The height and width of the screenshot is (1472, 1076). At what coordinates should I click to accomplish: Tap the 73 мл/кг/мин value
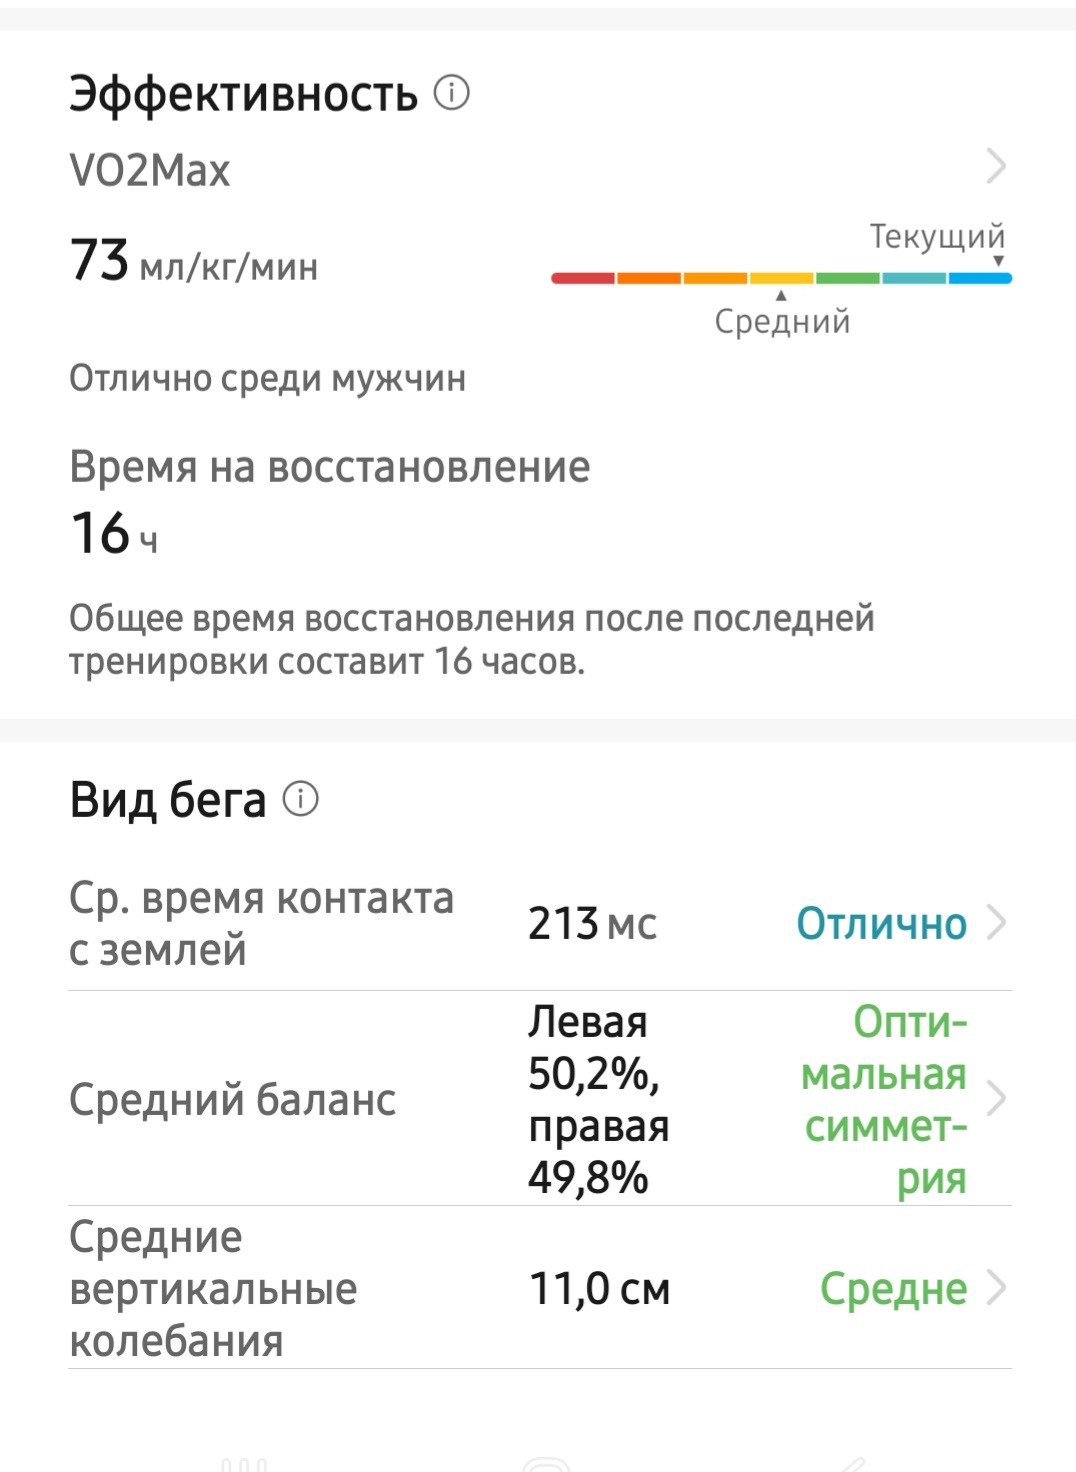click(x=194, y=260)
